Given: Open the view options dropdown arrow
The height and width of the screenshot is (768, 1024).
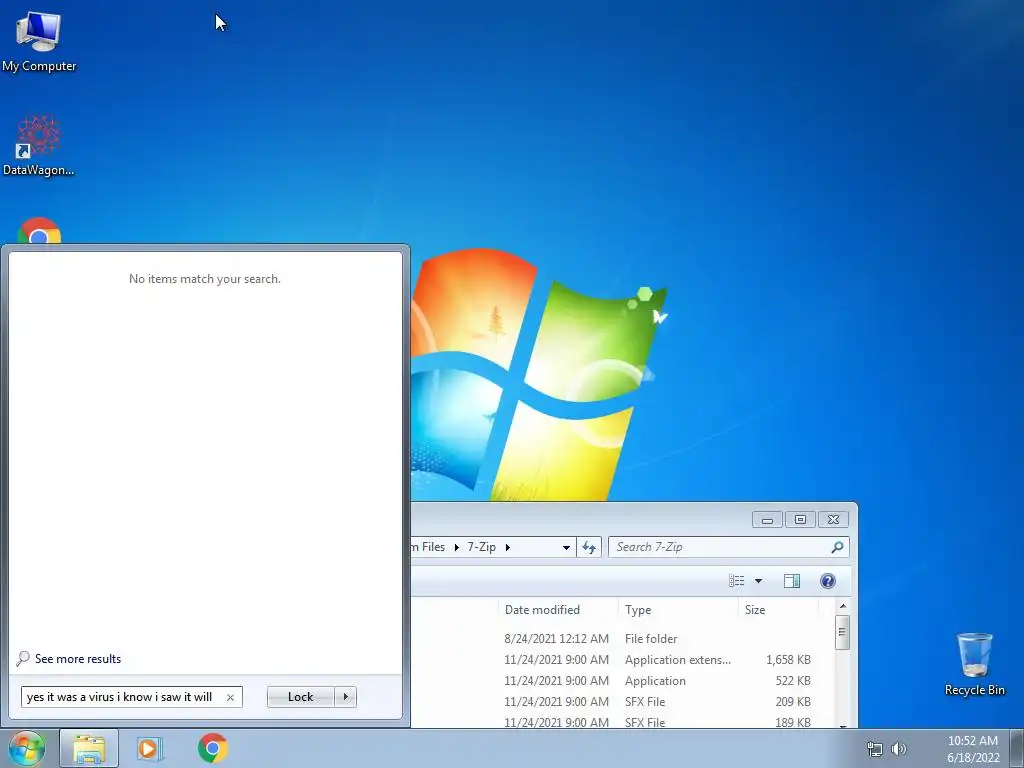Looking at the screenshot, I should tap(758, 581).
